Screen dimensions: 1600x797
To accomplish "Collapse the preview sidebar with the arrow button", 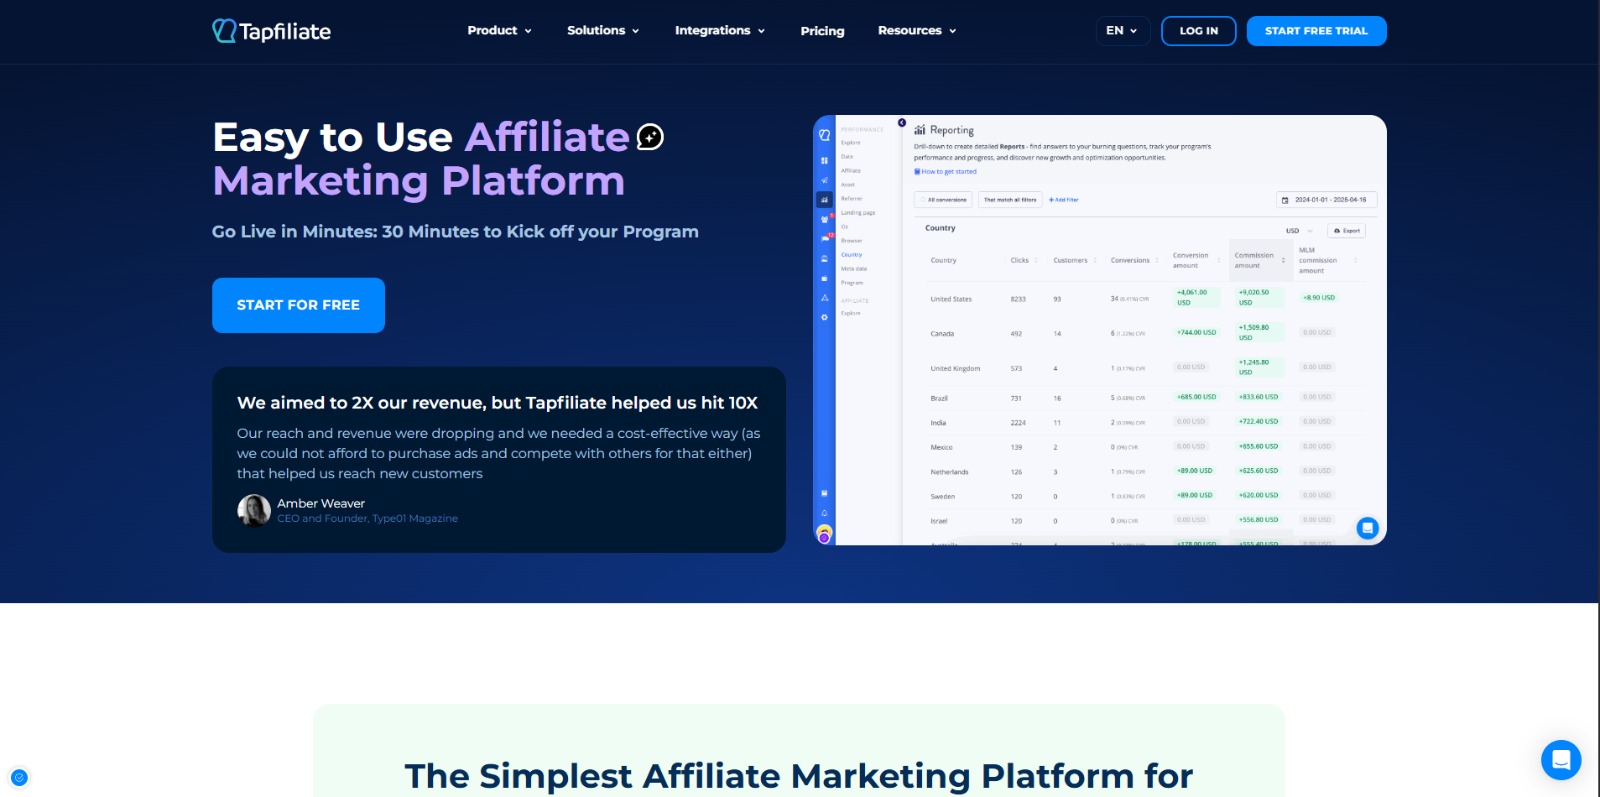I will tap(902, 123).
